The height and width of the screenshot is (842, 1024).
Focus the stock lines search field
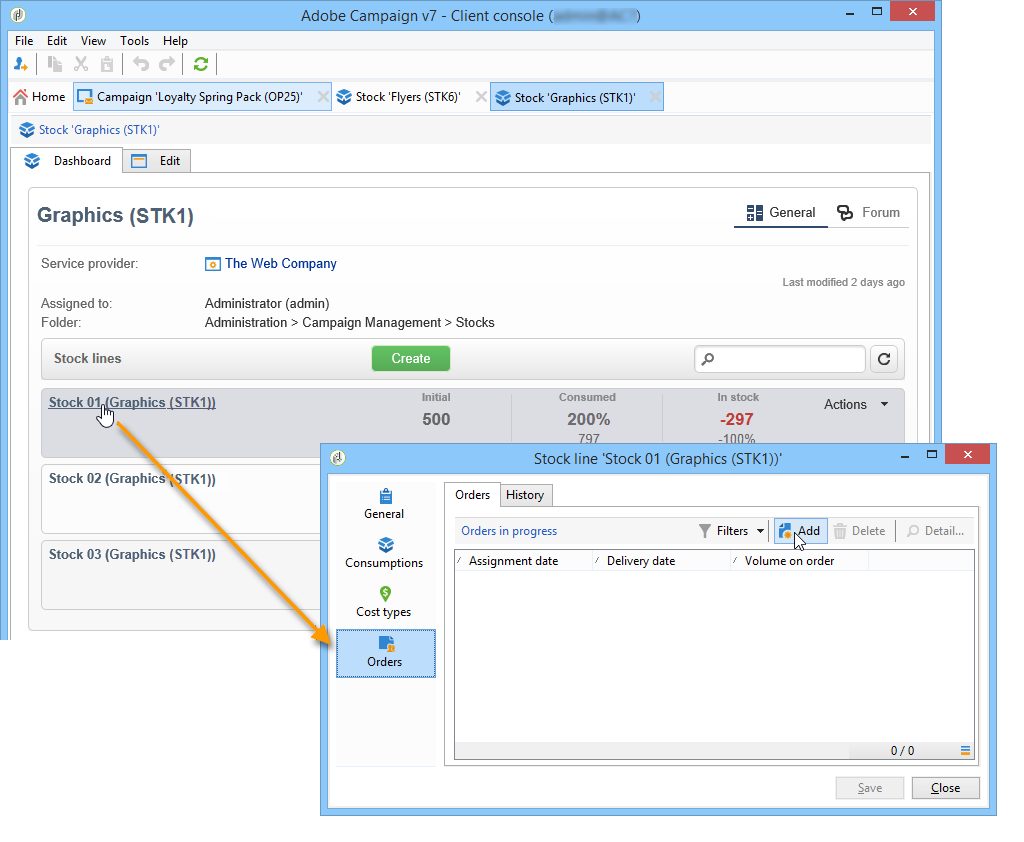[x=780, y=359]
